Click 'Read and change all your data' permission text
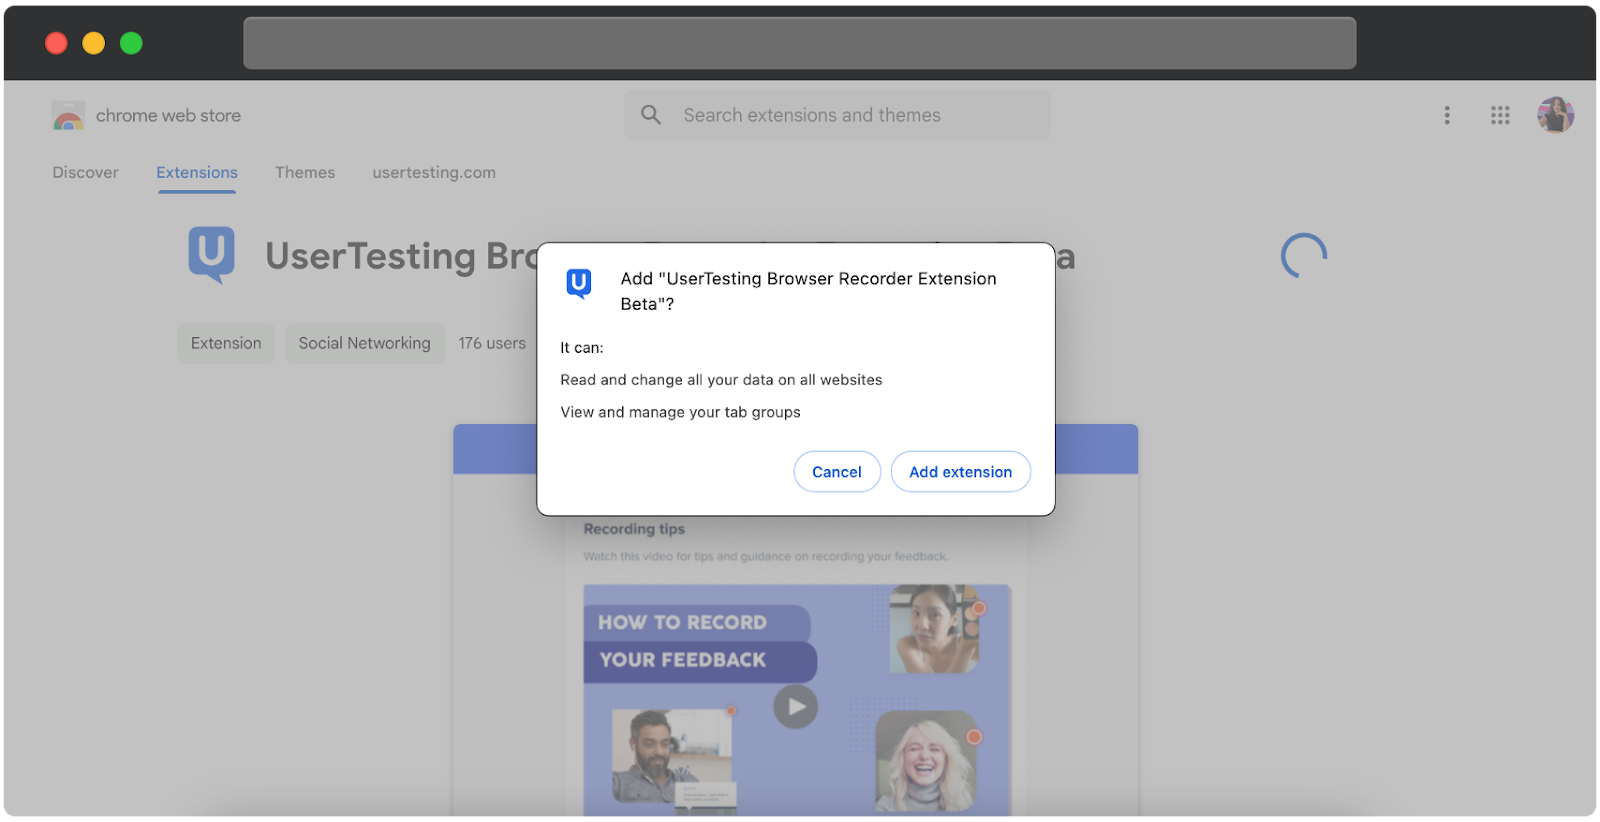This screenshot has height=822, width=1600. click(721, 380)
